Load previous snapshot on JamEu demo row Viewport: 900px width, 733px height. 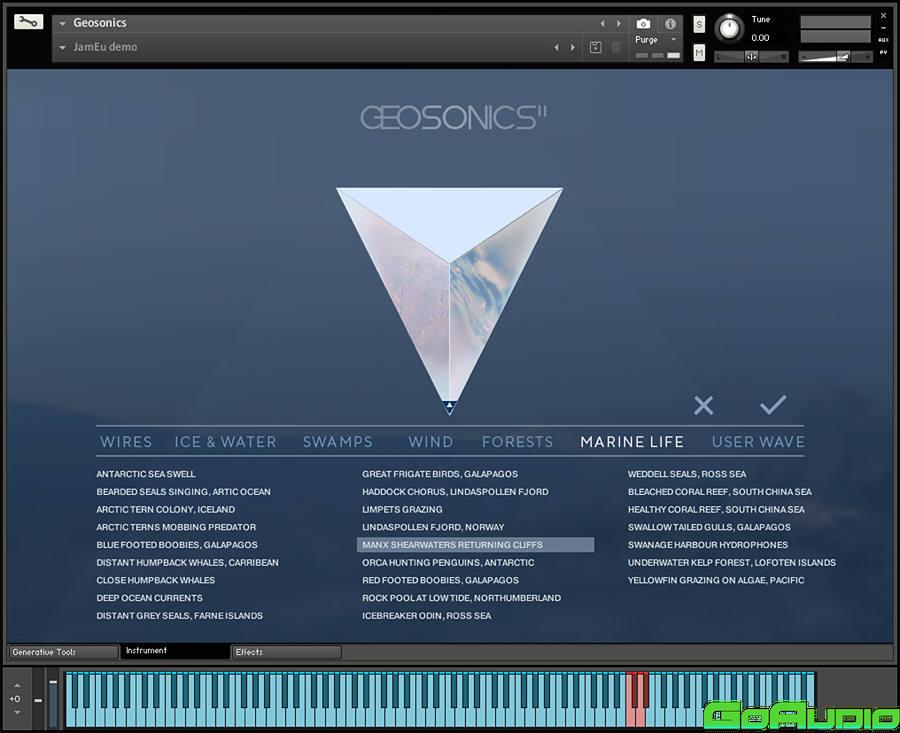click(556, 47)
